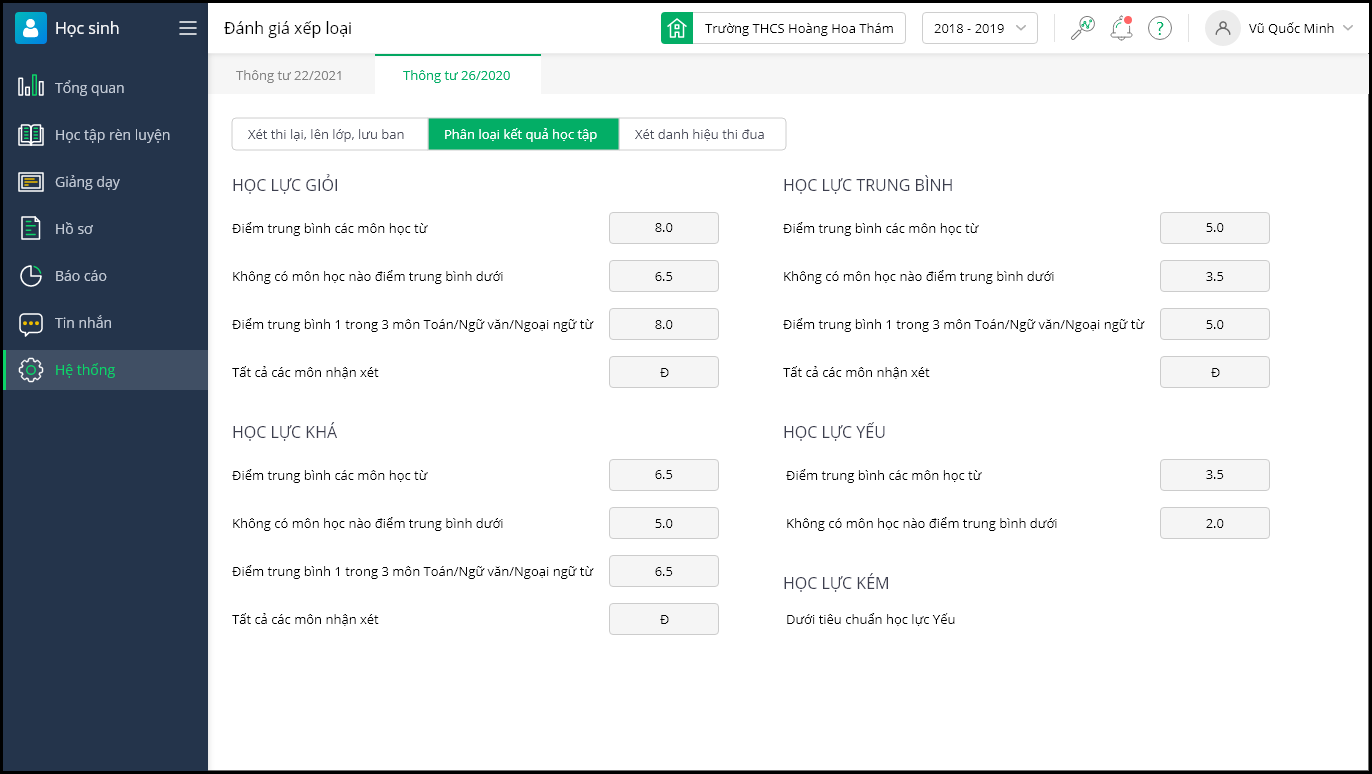Expand the Vũ Quốc Minh user menu
This screenshot has width=1372, height=774.
pos(1281,28)
